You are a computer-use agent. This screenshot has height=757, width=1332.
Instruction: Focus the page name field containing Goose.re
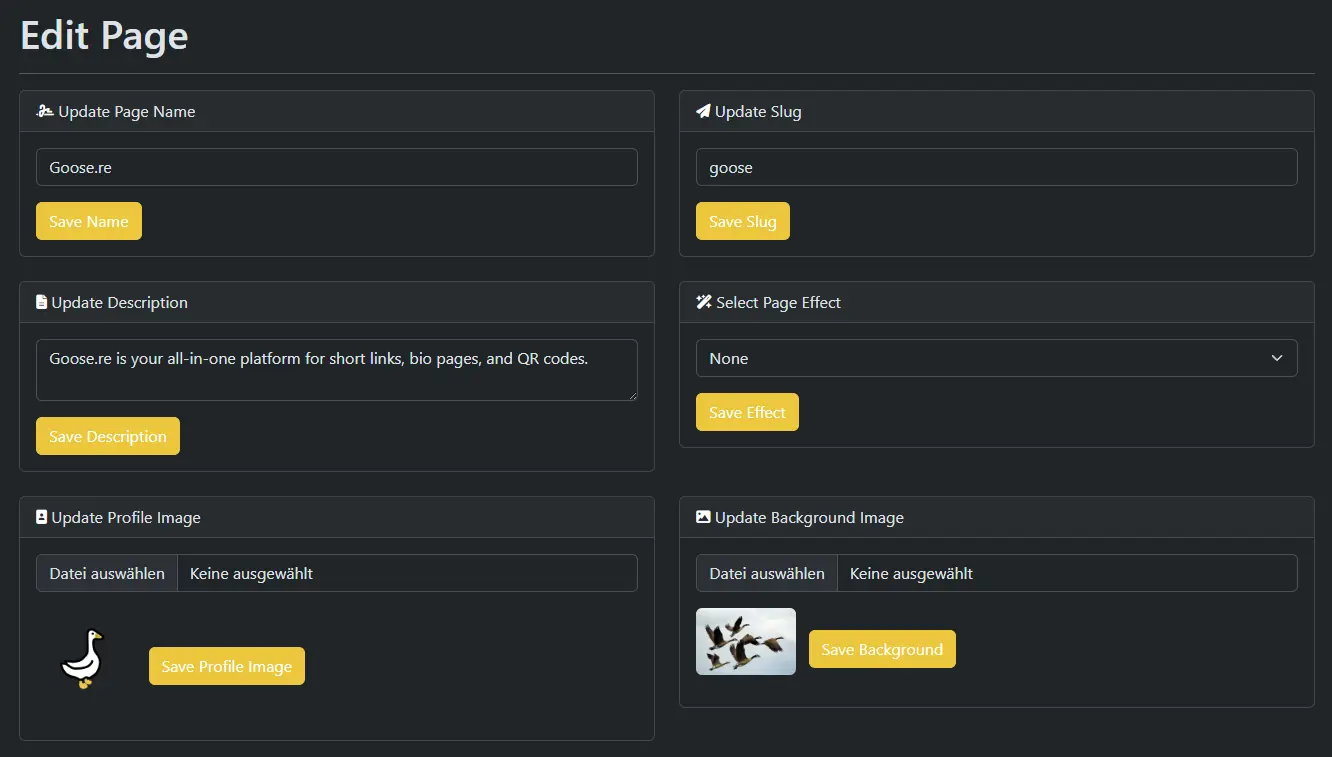tap(337, 167)
